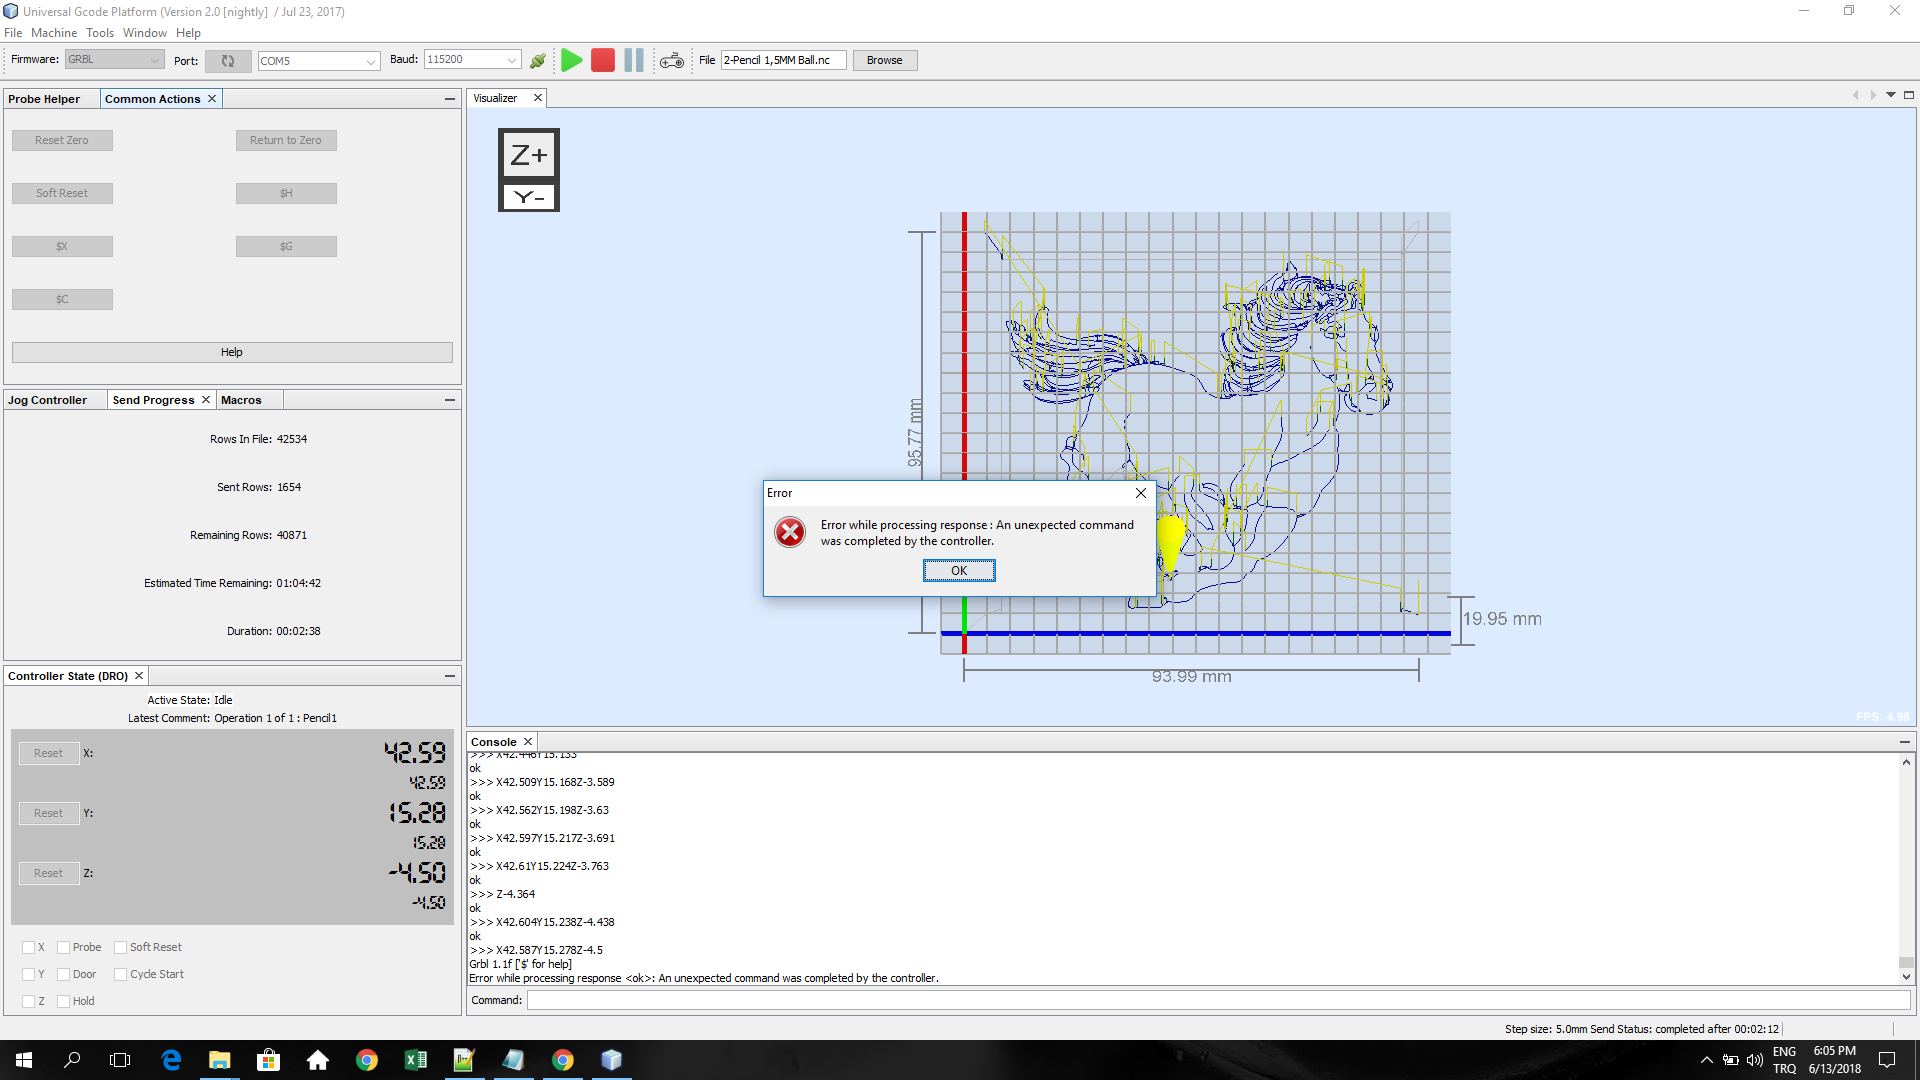The width and height of the screenshot is (1920, 1080).
Task: Click the Console scrollbar up arrow
Action: (1906, 762)
